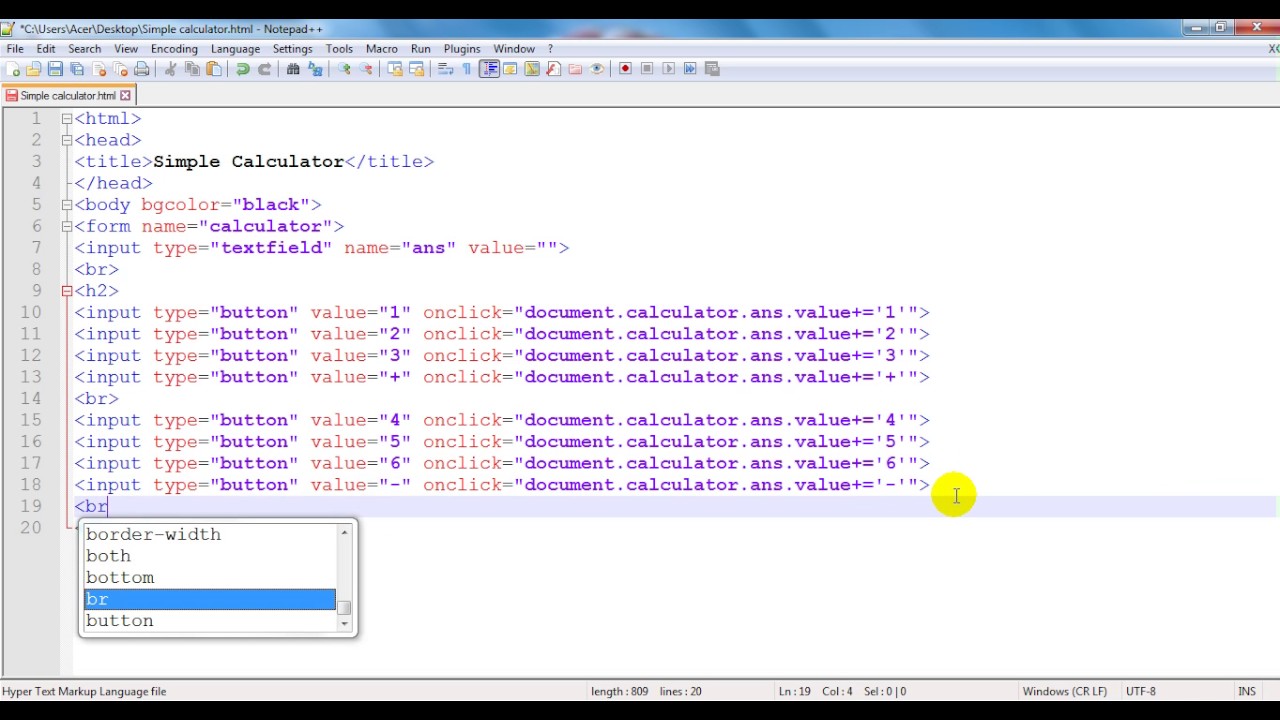Collapse the h2 fold marker on line 9
1280x720 pixels.
tap(67, 291)
